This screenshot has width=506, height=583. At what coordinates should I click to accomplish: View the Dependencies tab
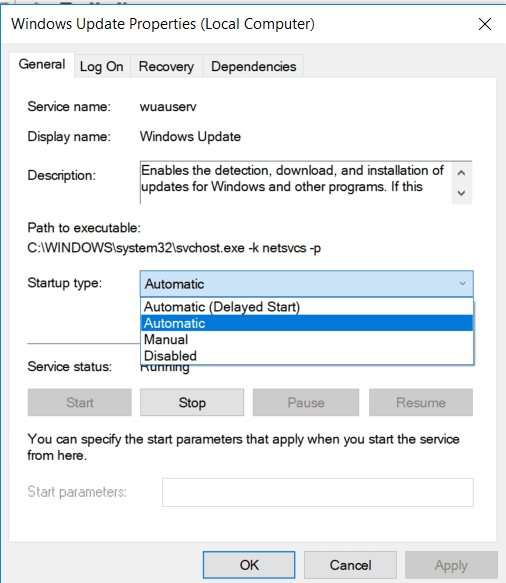(254, 67)
